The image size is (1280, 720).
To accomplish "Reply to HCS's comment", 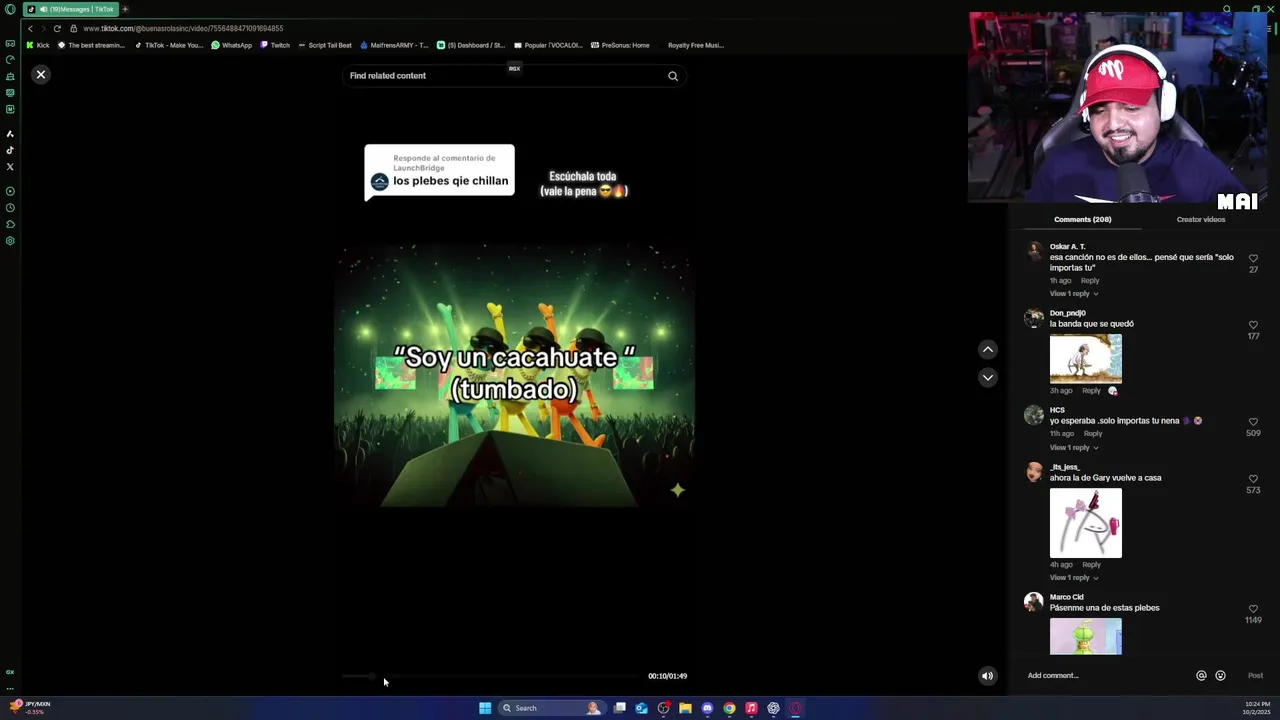I will pos(1093,434).
